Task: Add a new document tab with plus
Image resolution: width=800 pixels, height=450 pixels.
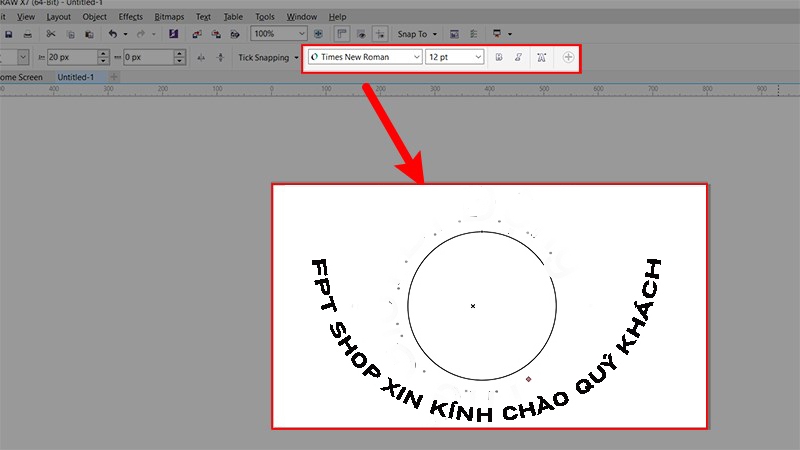Action: pyautogui.click(x=114, y=77)
